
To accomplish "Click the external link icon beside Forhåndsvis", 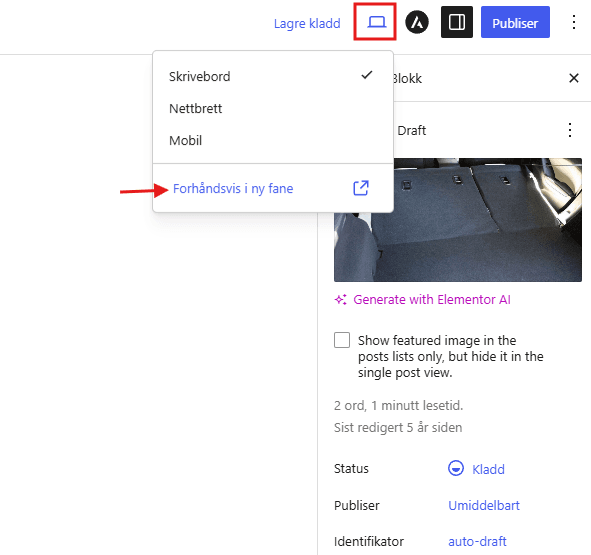I will 360,188.
